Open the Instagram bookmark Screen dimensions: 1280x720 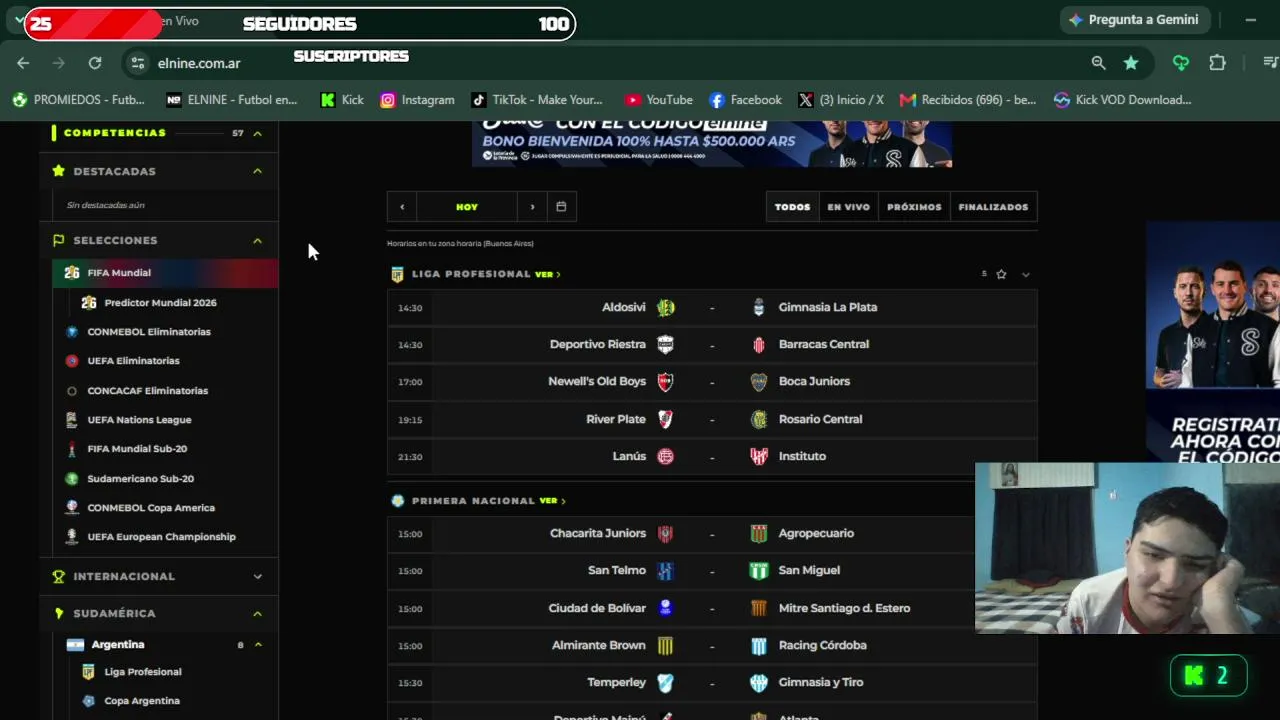pyautogui.click(x=417, y=100)
